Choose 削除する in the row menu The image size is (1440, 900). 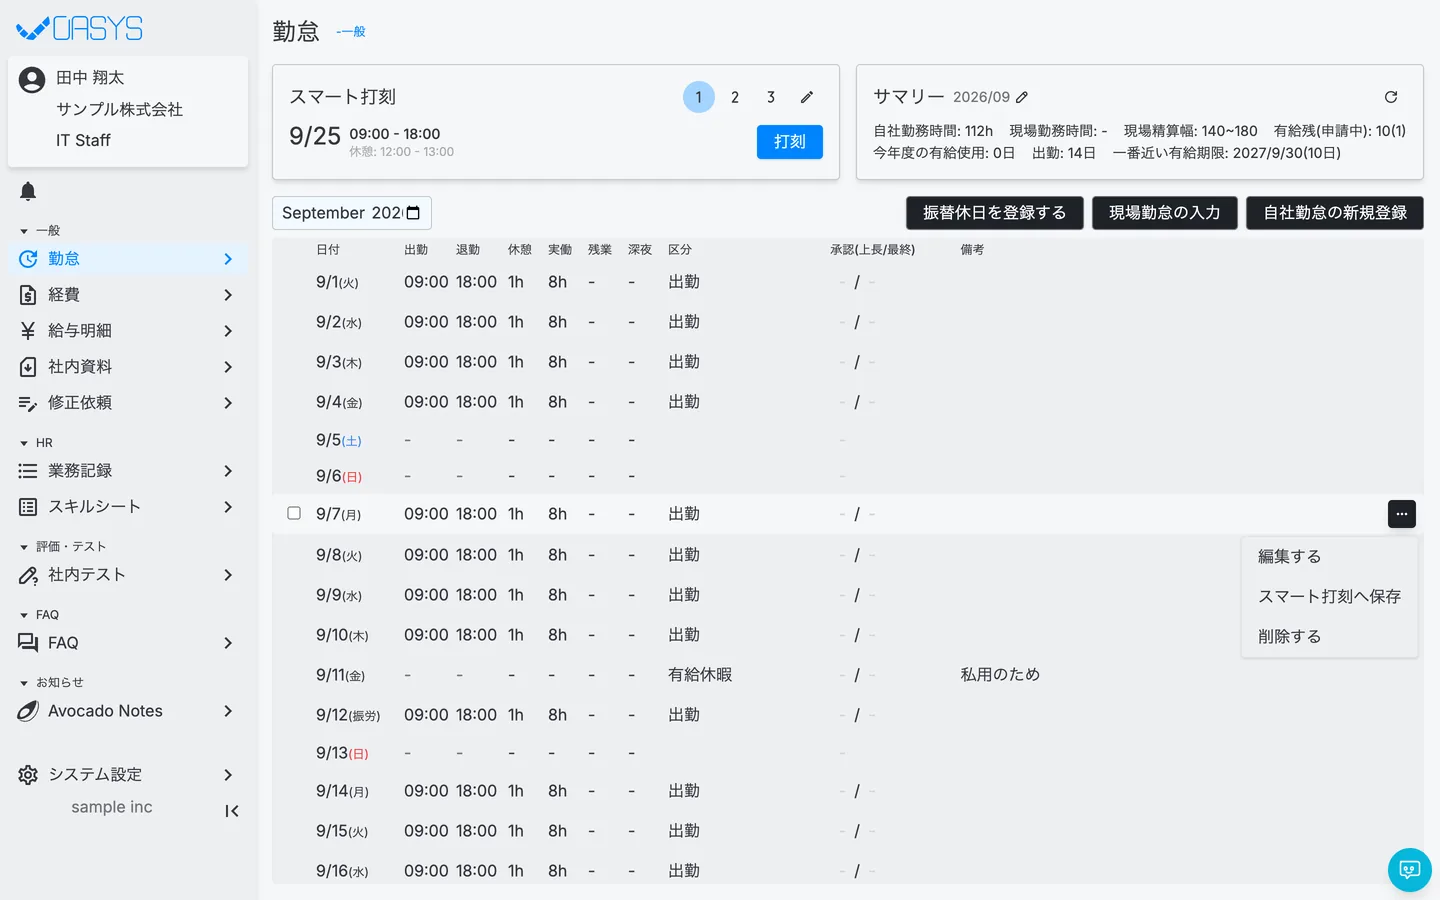click(x=1329, y=636)
